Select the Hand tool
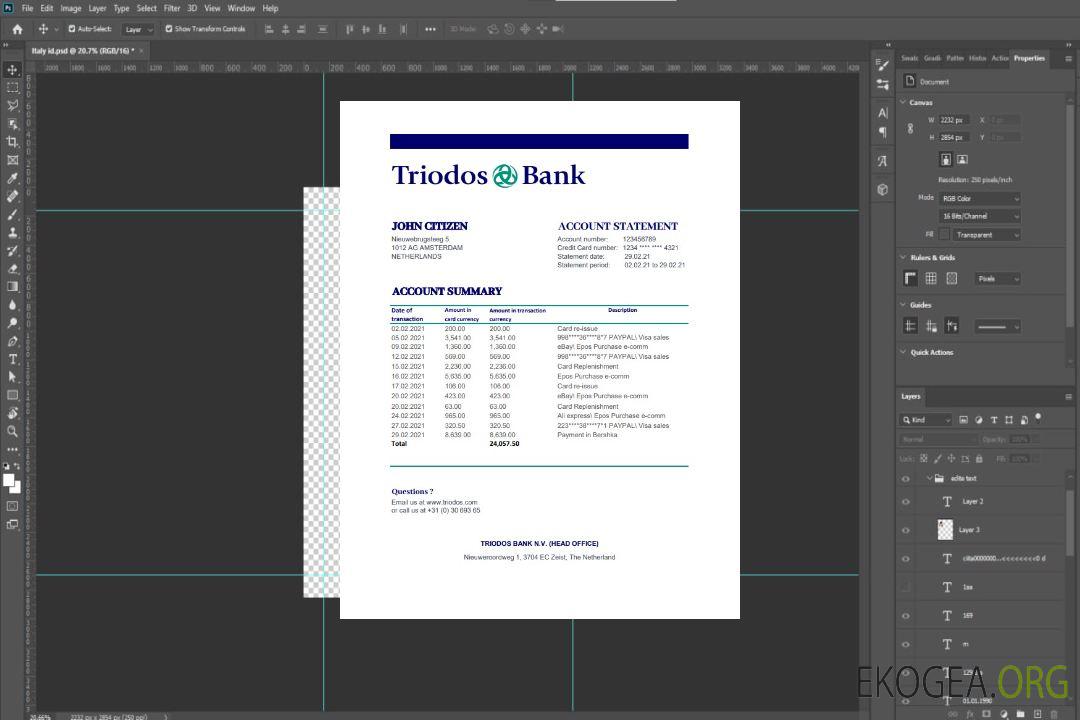Screen dimensions: 1080x720 (x=12, y=413)
